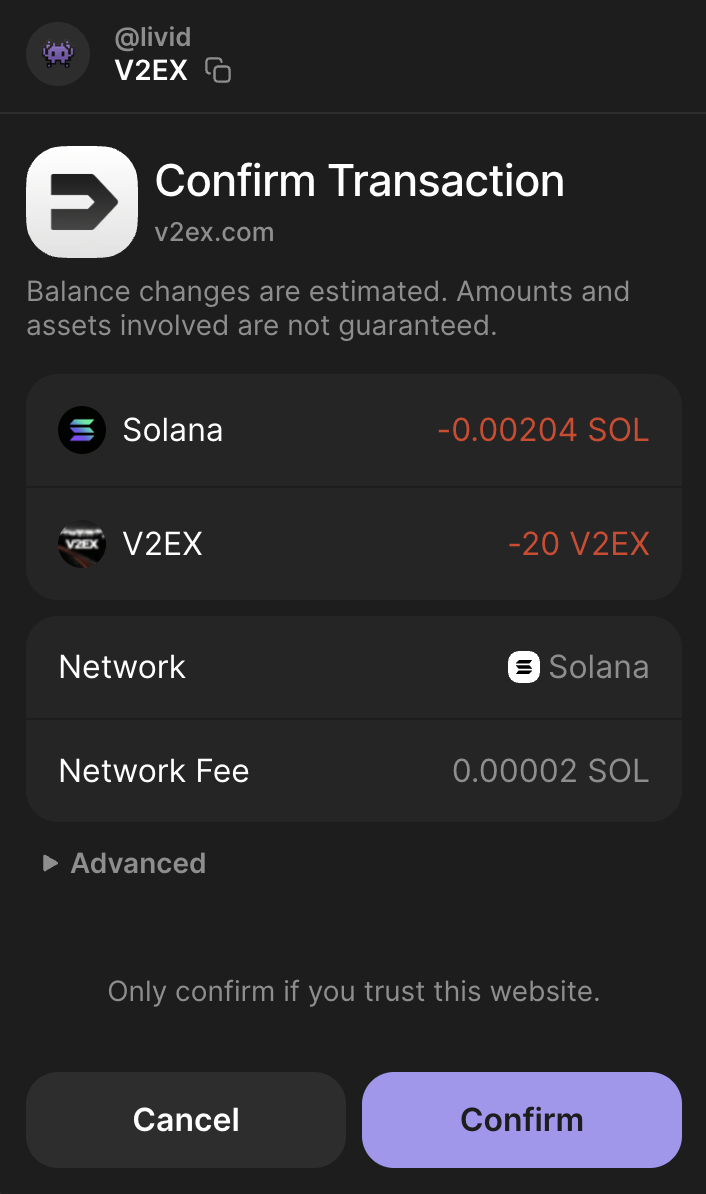This screenshot has height=1194, width=706.
Task: Click the -20 V2EX amount
Action: point(579,544)
